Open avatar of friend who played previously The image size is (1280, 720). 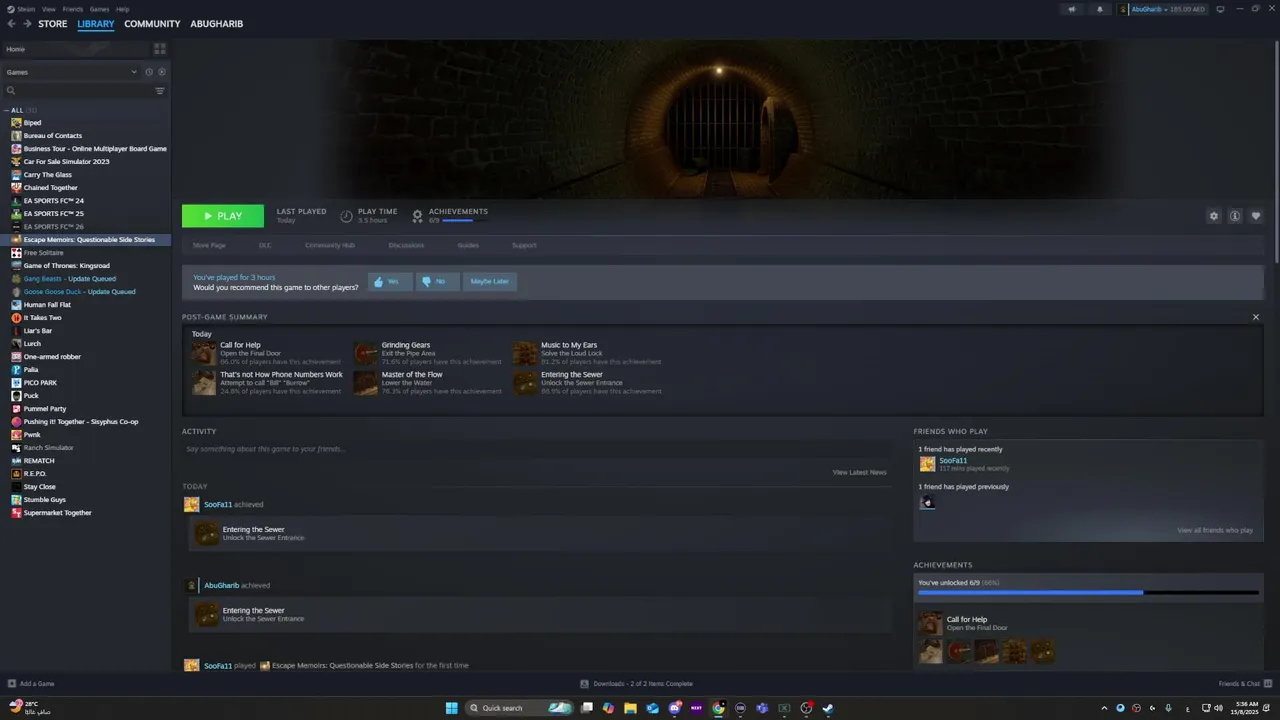[927, 502]
